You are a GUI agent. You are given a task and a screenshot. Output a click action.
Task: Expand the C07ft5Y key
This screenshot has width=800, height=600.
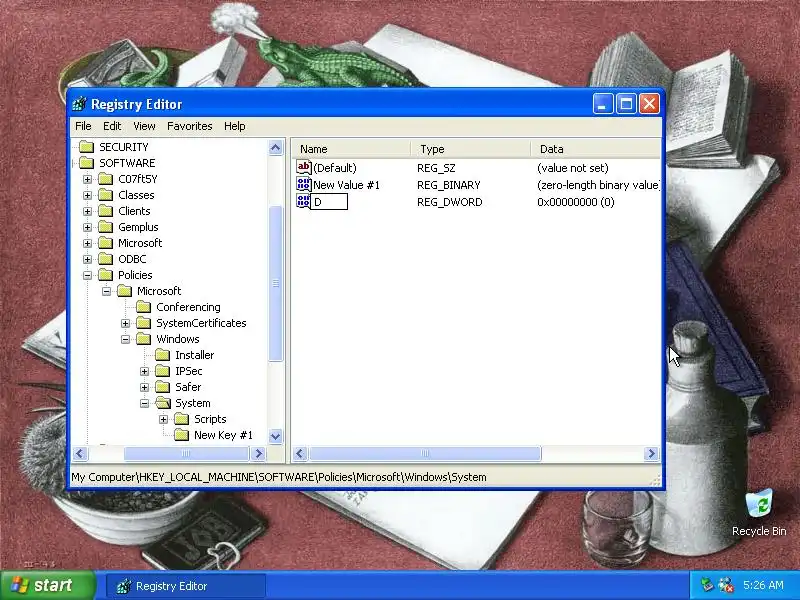tap(87, 180)
